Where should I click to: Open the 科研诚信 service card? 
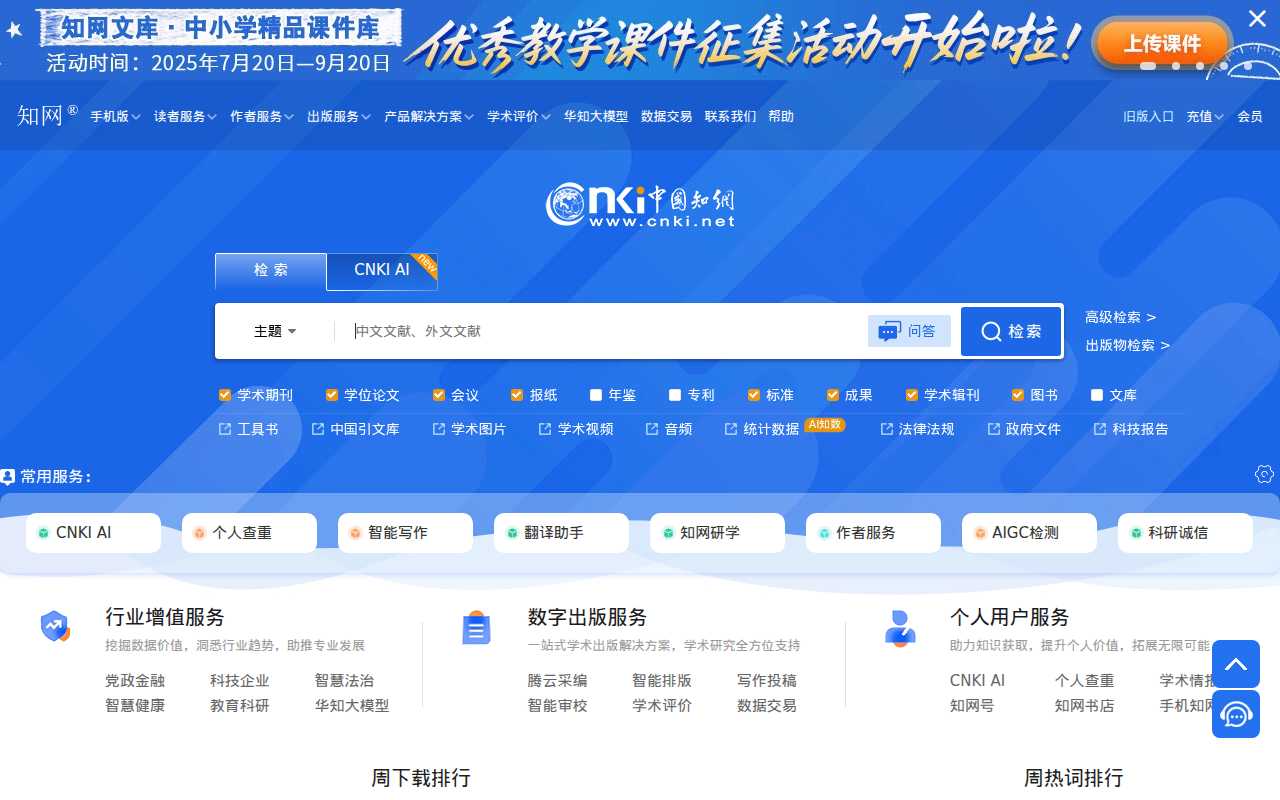coord(1185,533)
